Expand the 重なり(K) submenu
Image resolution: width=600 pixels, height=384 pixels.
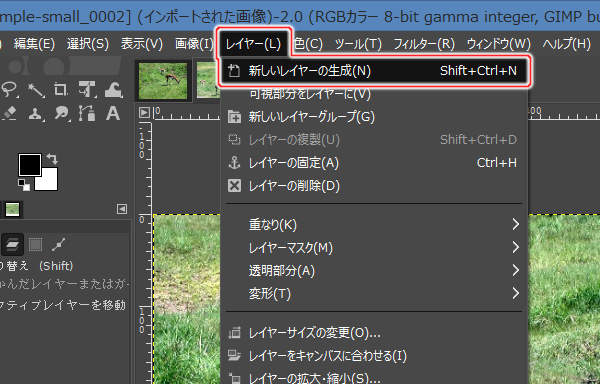pyautogui.click(x=374, y=225)
